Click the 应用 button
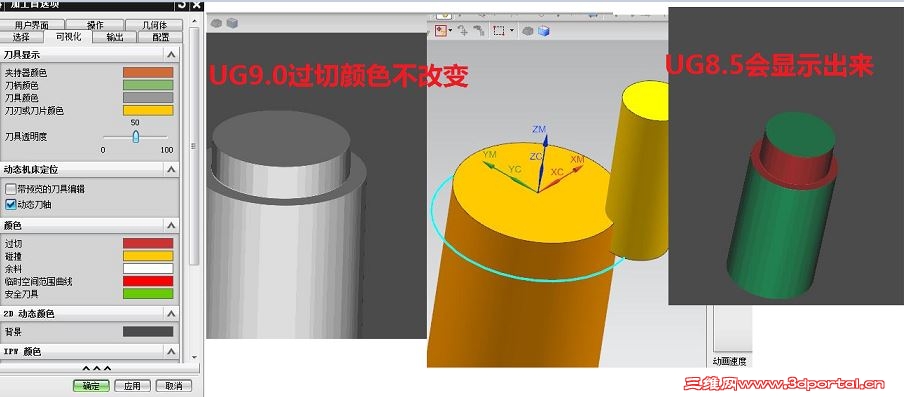The height and width of the screenshot is (397, 904). pyautogui.click(x=132, y=385)
